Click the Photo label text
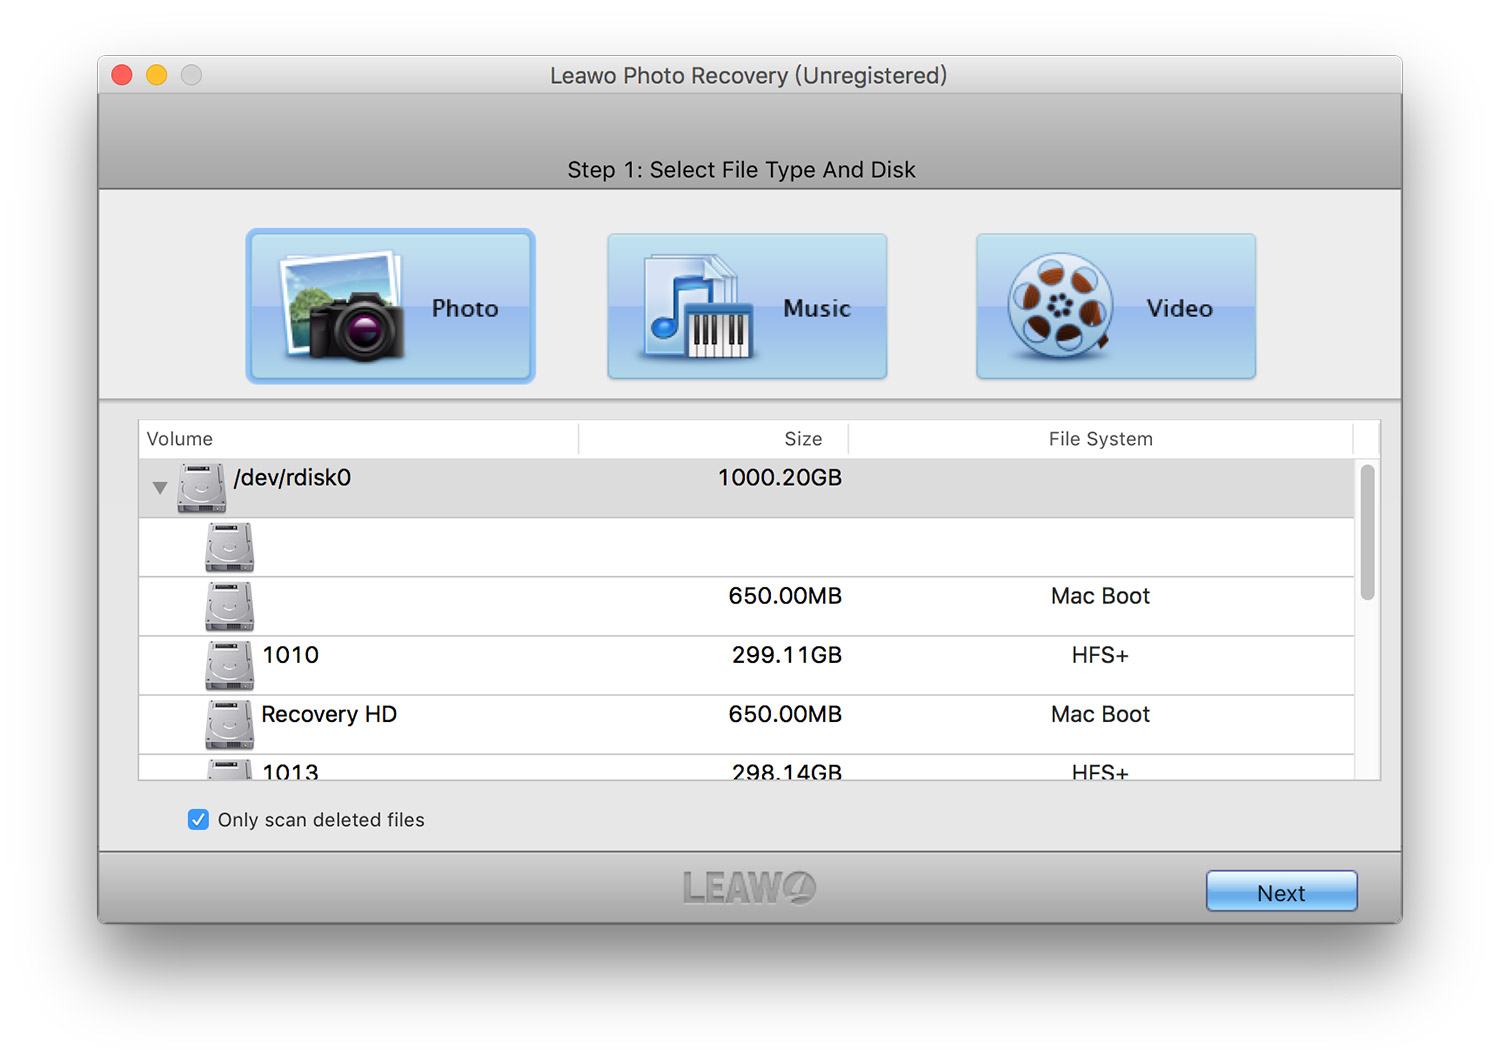Viewport: 1500px width, 1063px height. [x=465, y=308]
